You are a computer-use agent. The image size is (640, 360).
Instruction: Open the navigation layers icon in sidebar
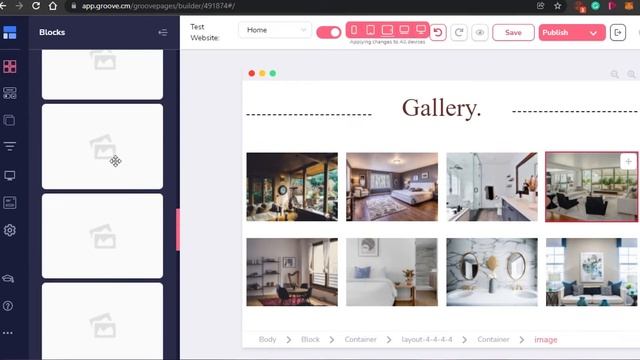pos(9,146)
